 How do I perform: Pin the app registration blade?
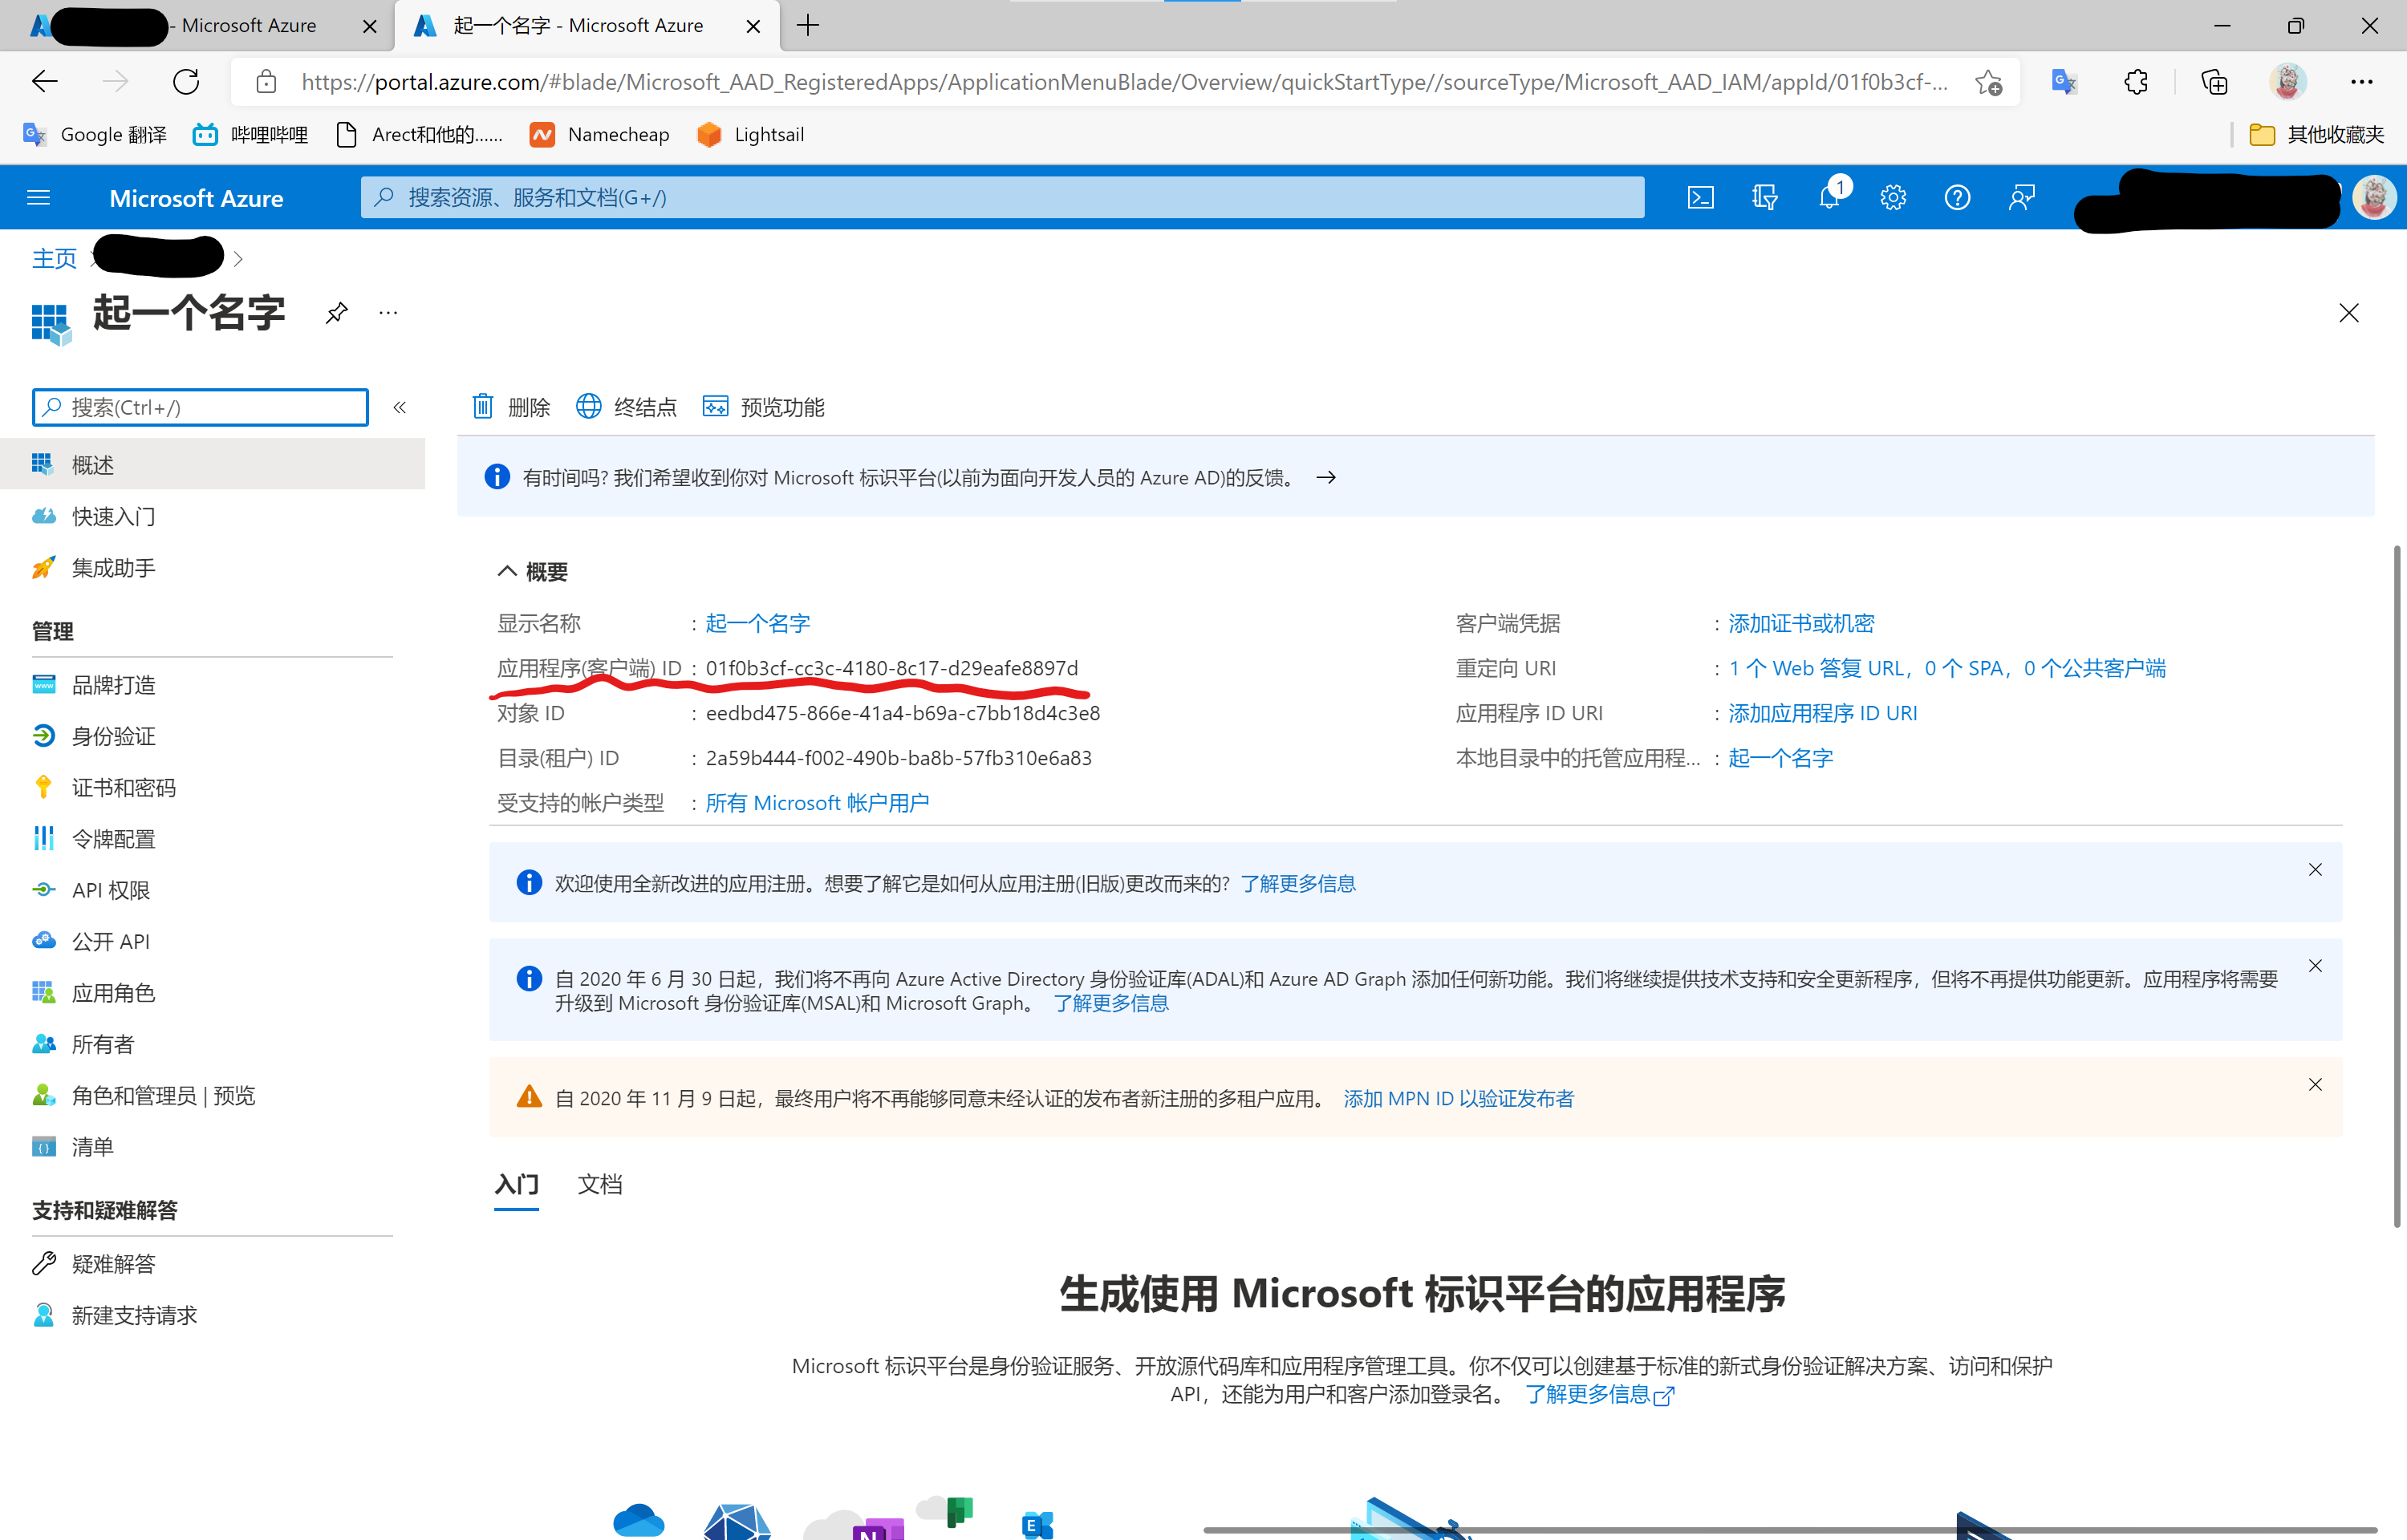point(337,313)
